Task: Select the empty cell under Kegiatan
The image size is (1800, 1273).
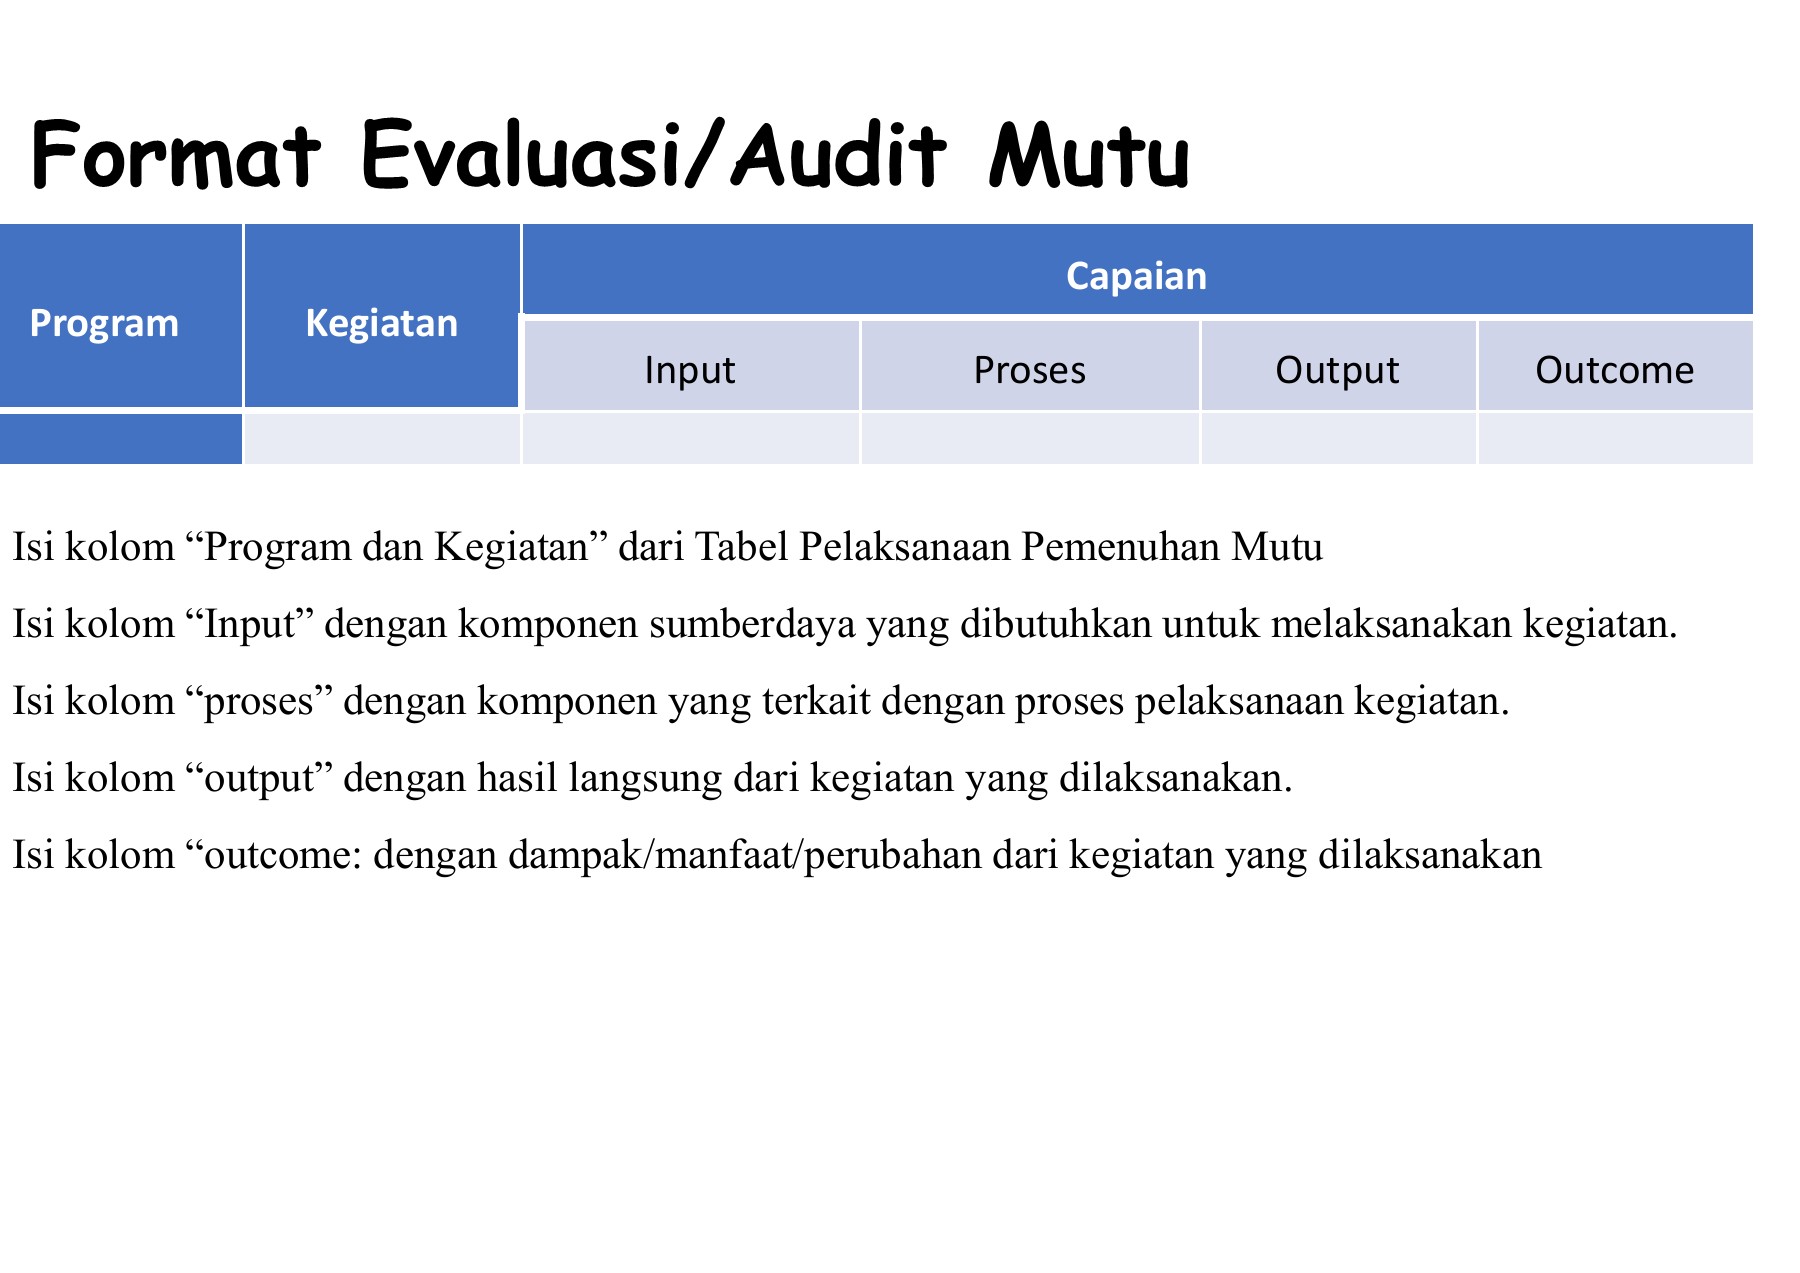Action: (383, 440)
